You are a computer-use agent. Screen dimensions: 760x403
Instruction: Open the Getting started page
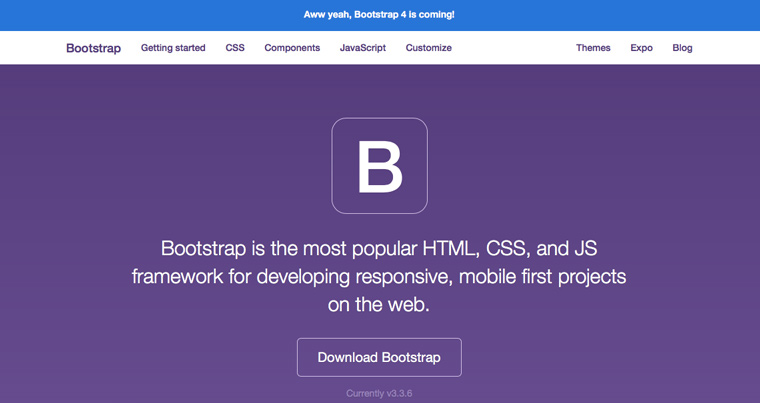click(x=173, y=48)
